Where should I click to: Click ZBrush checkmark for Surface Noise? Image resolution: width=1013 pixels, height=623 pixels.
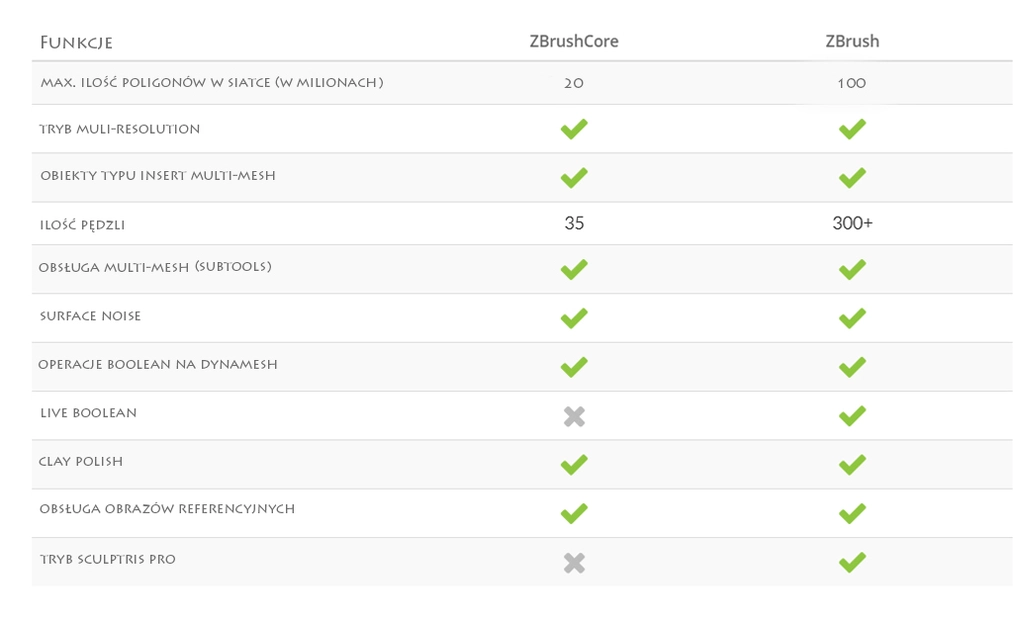point(852,318)
